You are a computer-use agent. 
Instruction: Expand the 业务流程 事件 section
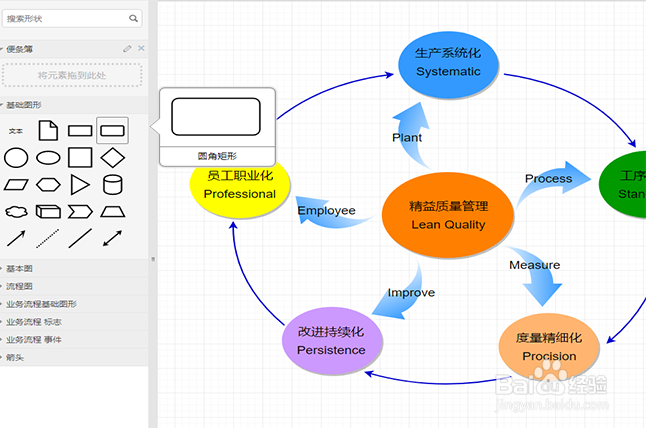(74, 339)
